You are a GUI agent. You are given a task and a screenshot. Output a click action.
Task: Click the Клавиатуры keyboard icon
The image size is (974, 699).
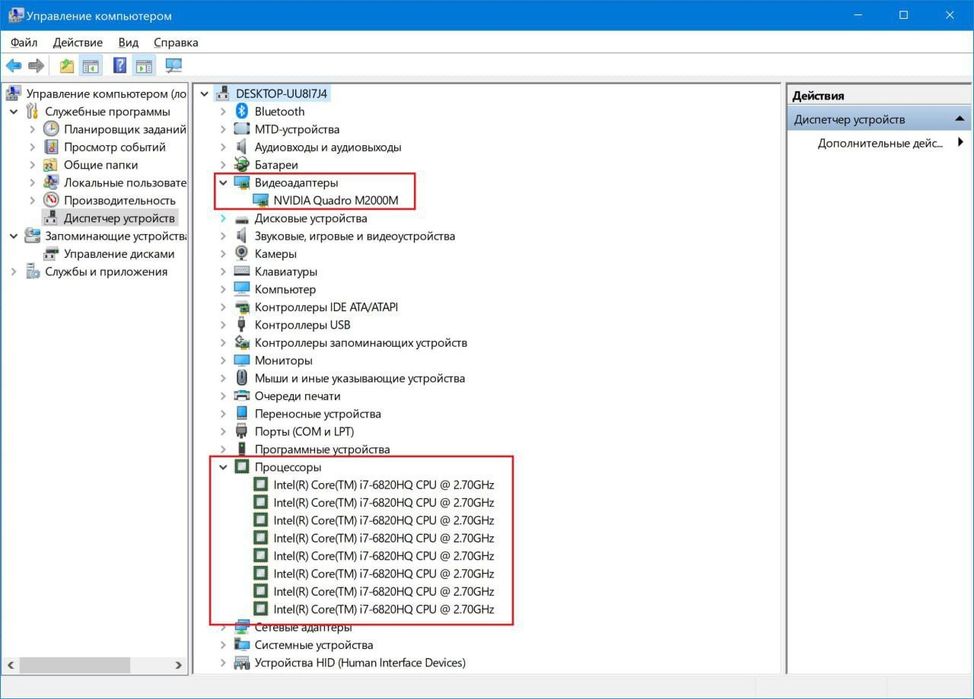(x=242, y=272)
